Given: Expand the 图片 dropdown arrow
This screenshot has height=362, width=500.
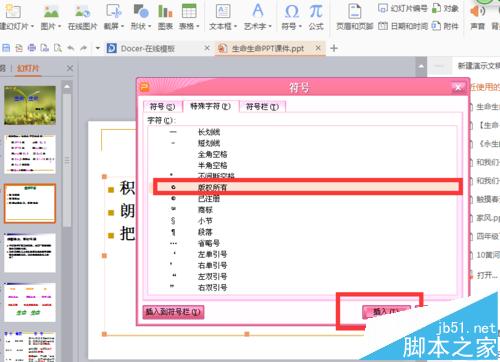Looking at the screenshot, I should click(x=59, y=26).
